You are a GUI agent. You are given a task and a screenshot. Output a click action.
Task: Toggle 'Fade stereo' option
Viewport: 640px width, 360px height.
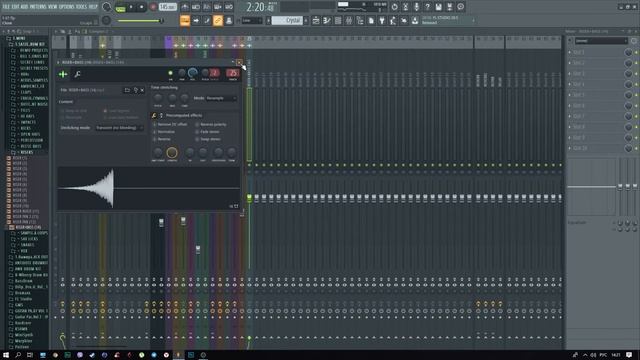(x=207, y=131)
